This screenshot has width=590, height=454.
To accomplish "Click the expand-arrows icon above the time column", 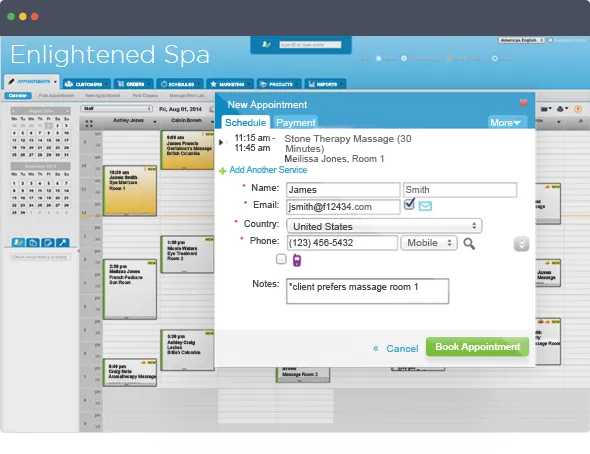I will pos(89,123).
